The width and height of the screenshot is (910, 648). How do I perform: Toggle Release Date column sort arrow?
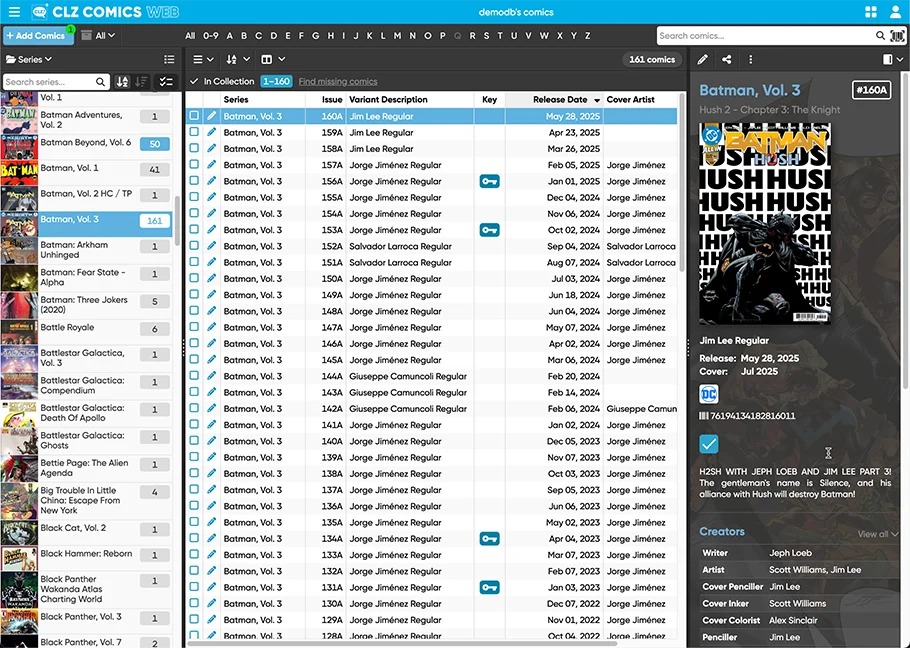597,100
